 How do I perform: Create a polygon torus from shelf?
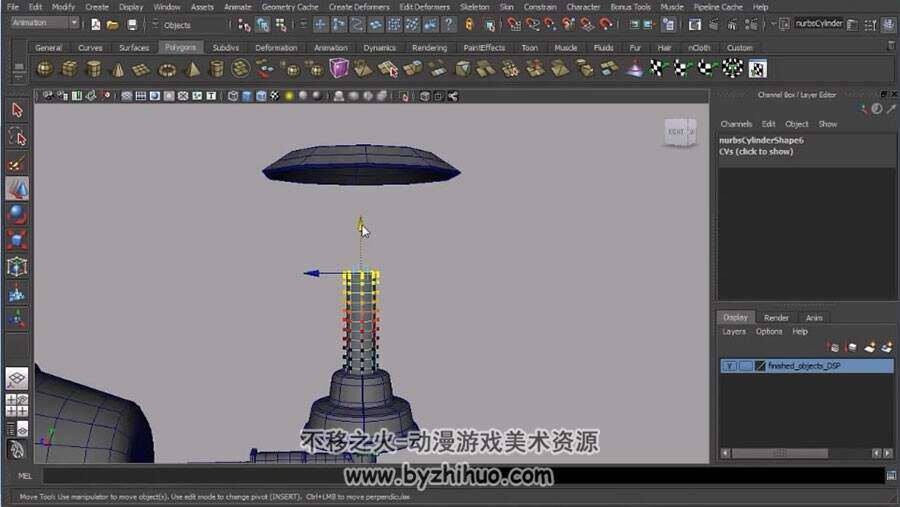[167, 69]
